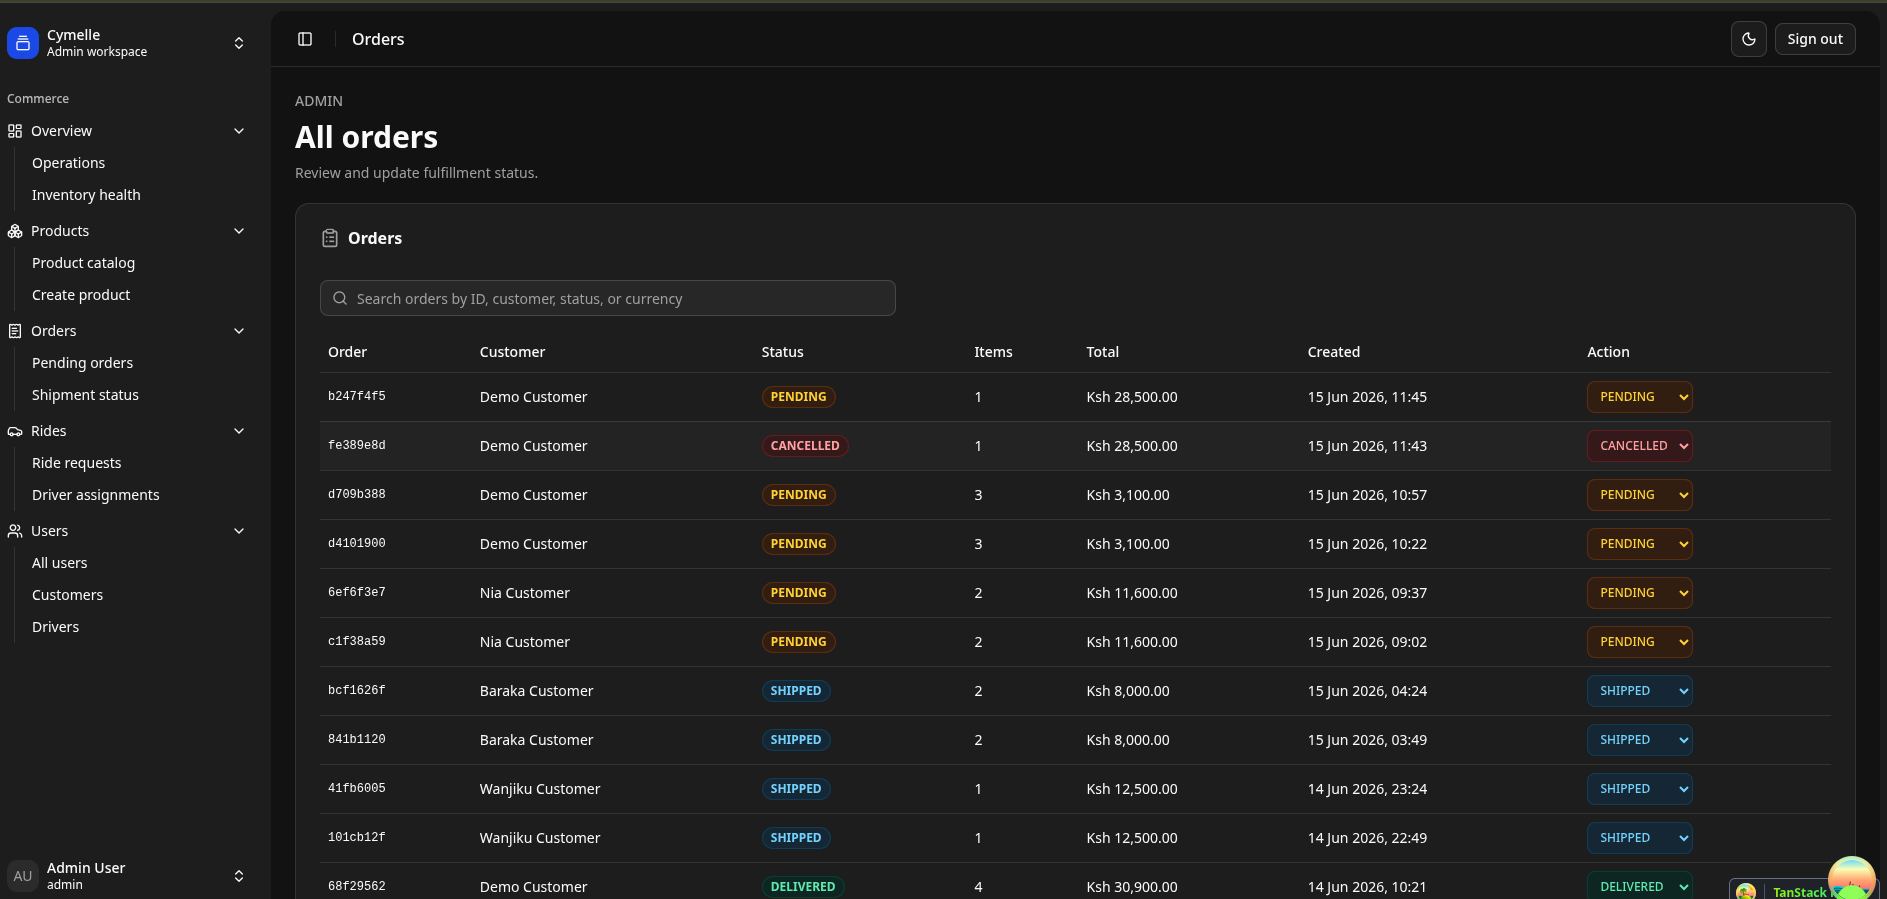Viewport: 1887px width, 899px height.
Task: Click the Orders clipboard icon in sidebar
Action: (x=15, y=331)
